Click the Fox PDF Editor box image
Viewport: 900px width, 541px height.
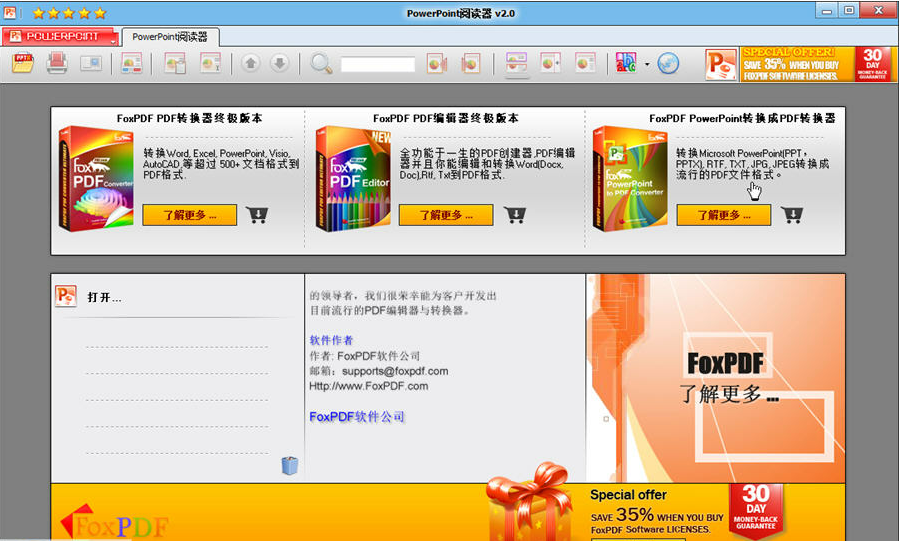coord(353,179)
